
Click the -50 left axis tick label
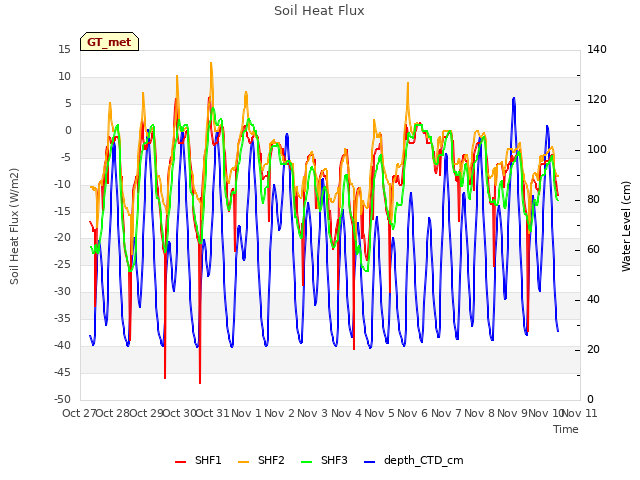63,400
